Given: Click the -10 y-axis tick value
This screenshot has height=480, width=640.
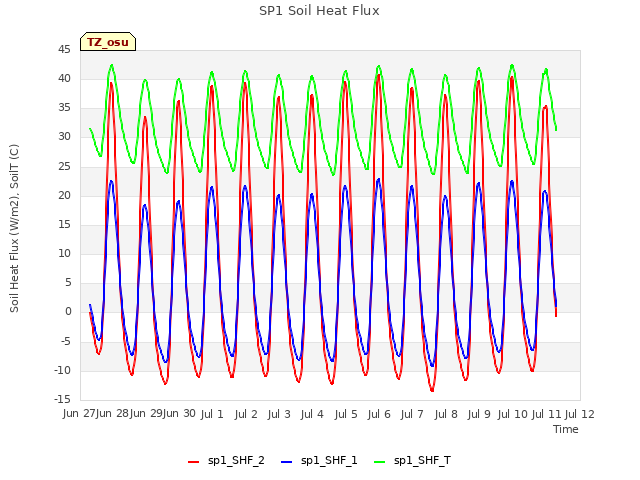Looking at the screenshot, I should tap(63, 371).
